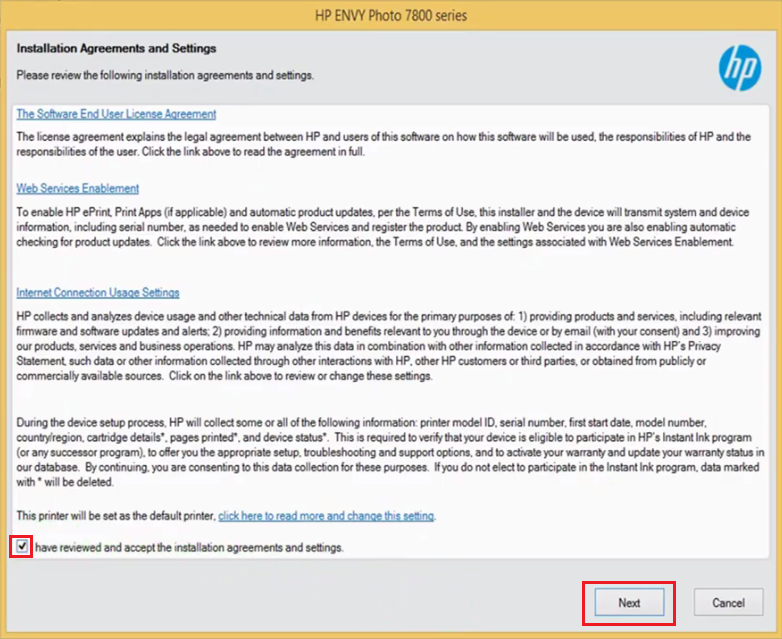The image size is (782, 639).
Task: Click the HP logo icon
Action: [740, 68]
